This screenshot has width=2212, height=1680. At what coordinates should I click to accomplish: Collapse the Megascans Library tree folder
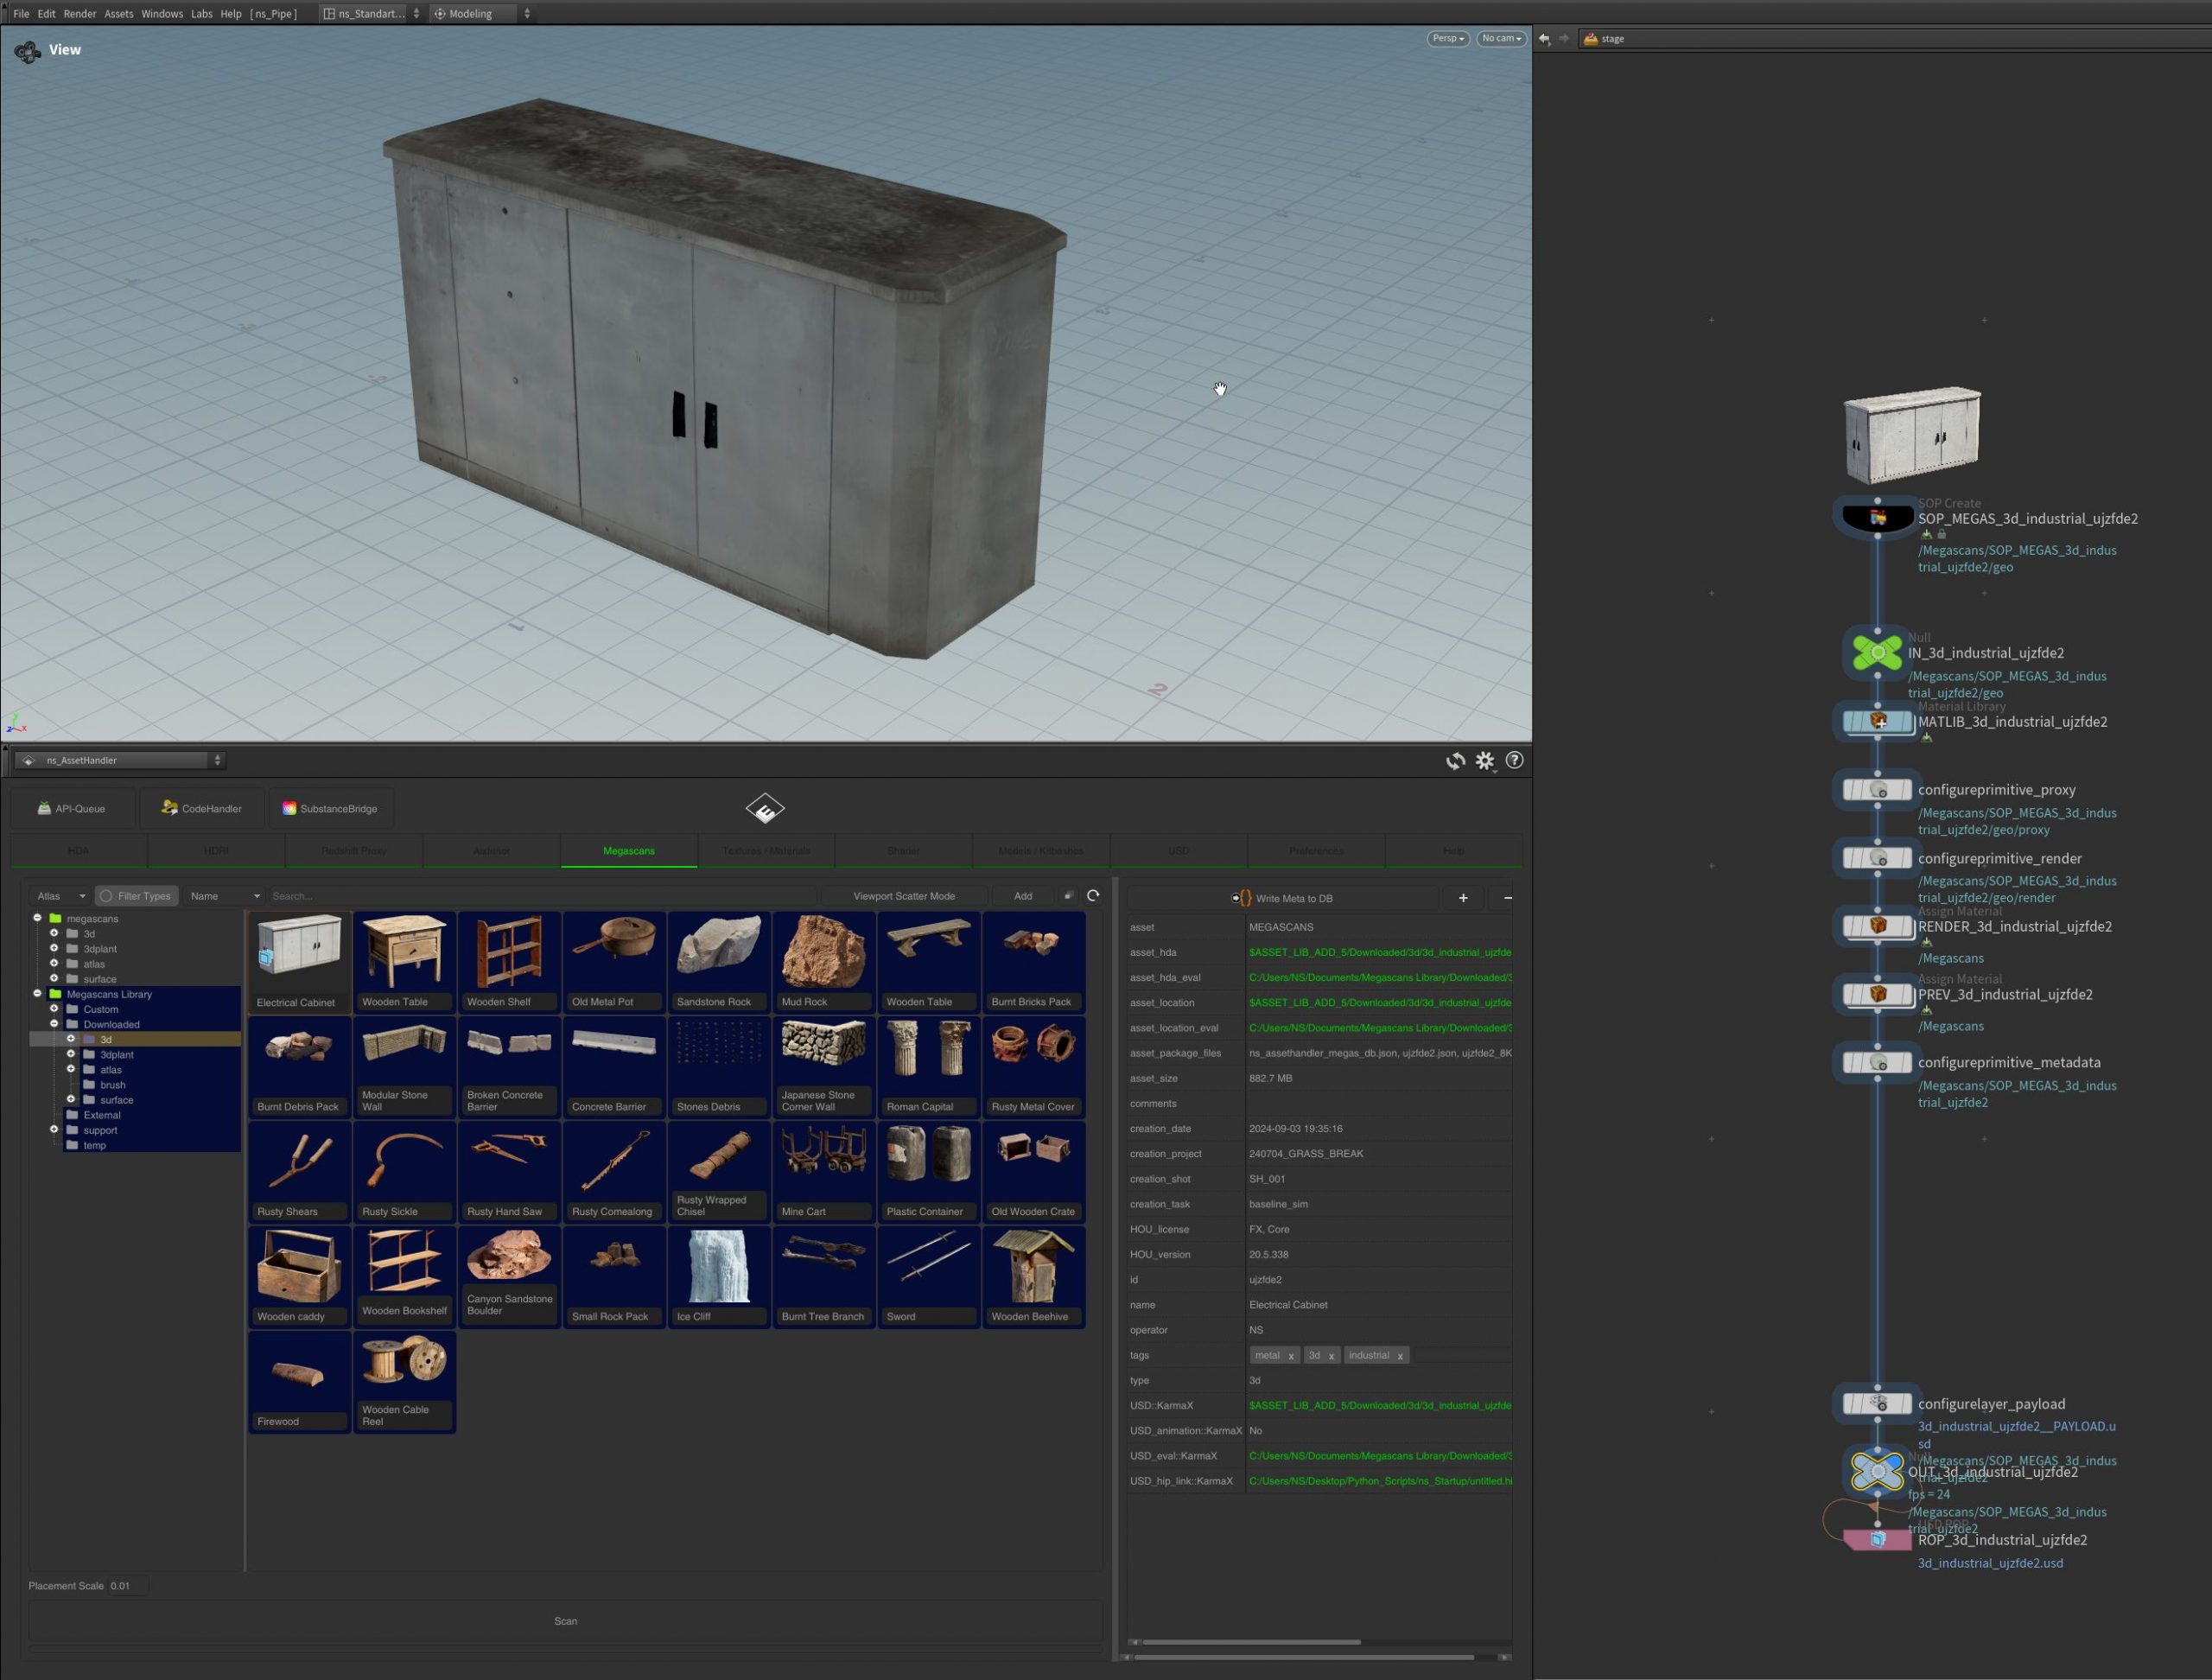(38, 994)
